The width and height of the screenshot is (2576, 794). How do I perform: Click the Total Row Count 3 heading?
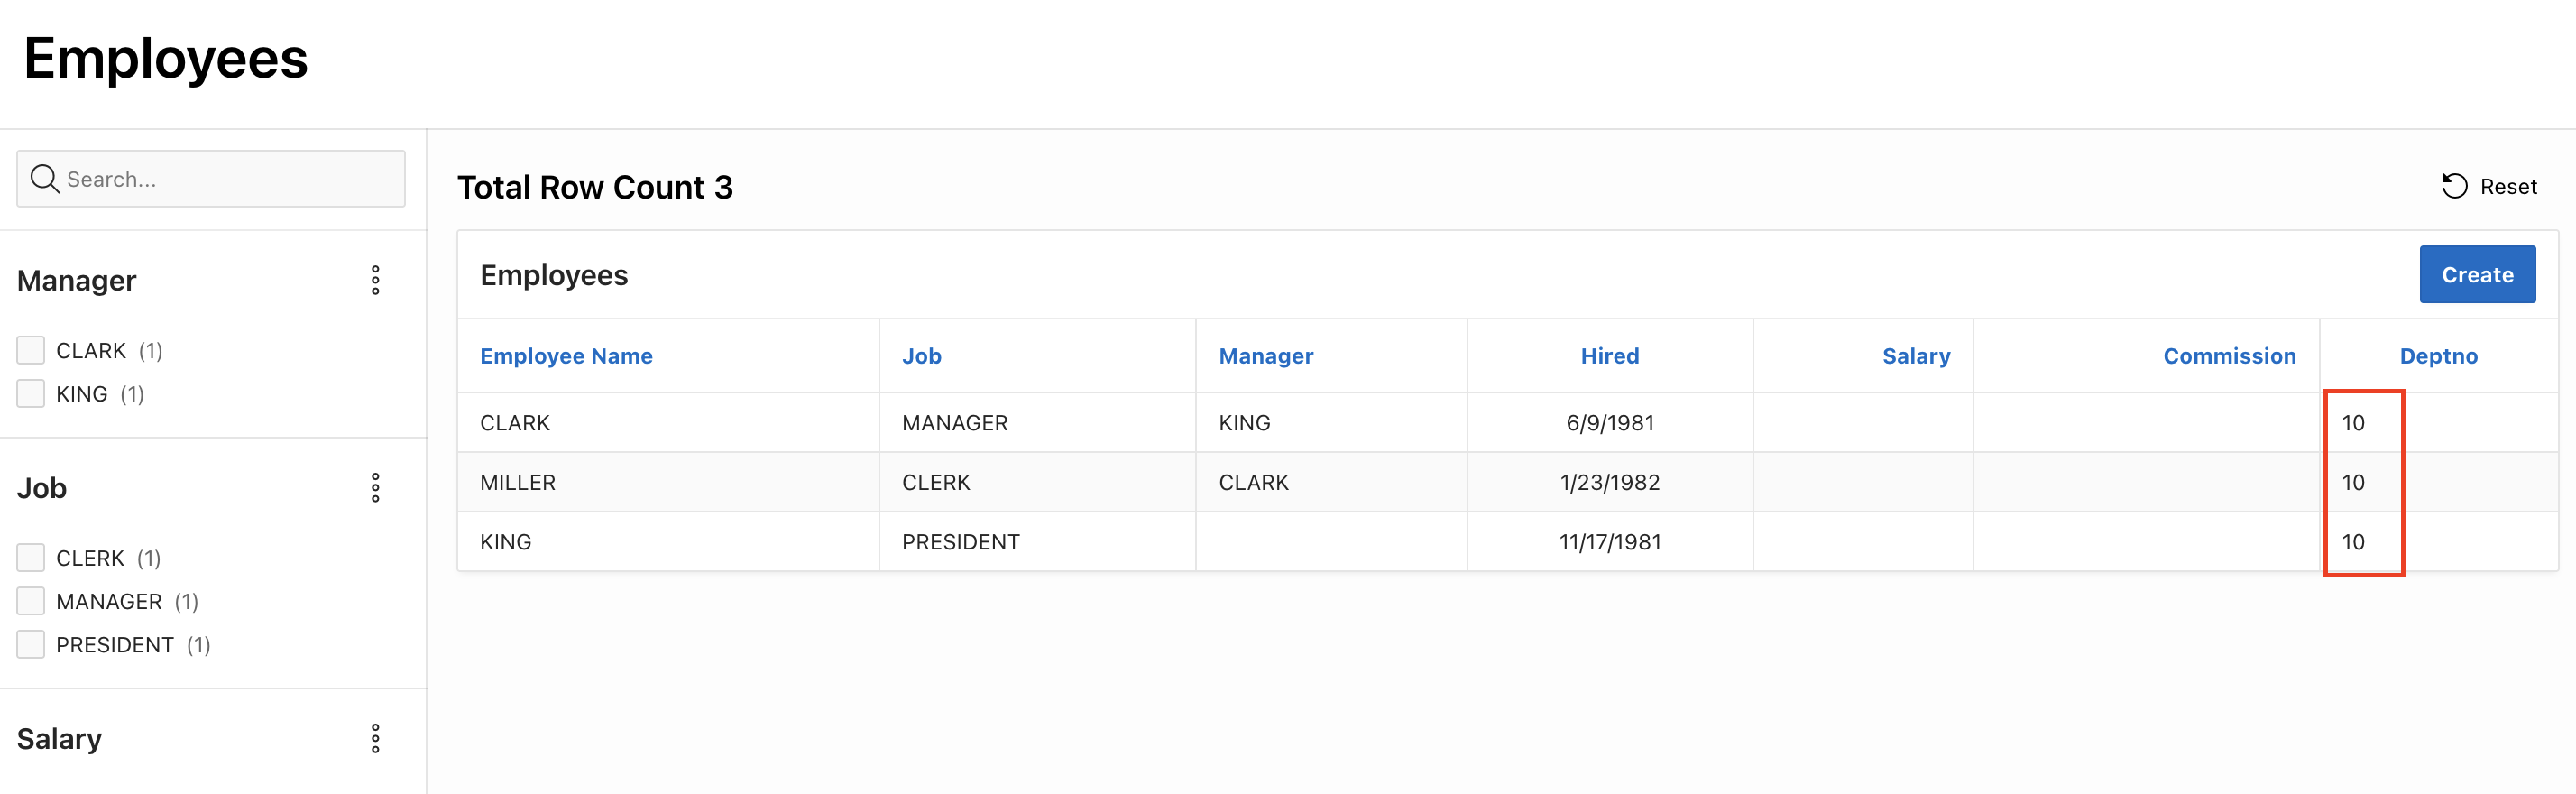pos(595,187)
